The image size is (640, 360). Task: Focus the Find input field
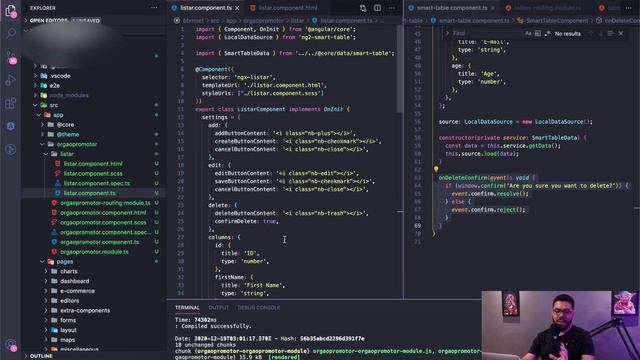point(487,33)
